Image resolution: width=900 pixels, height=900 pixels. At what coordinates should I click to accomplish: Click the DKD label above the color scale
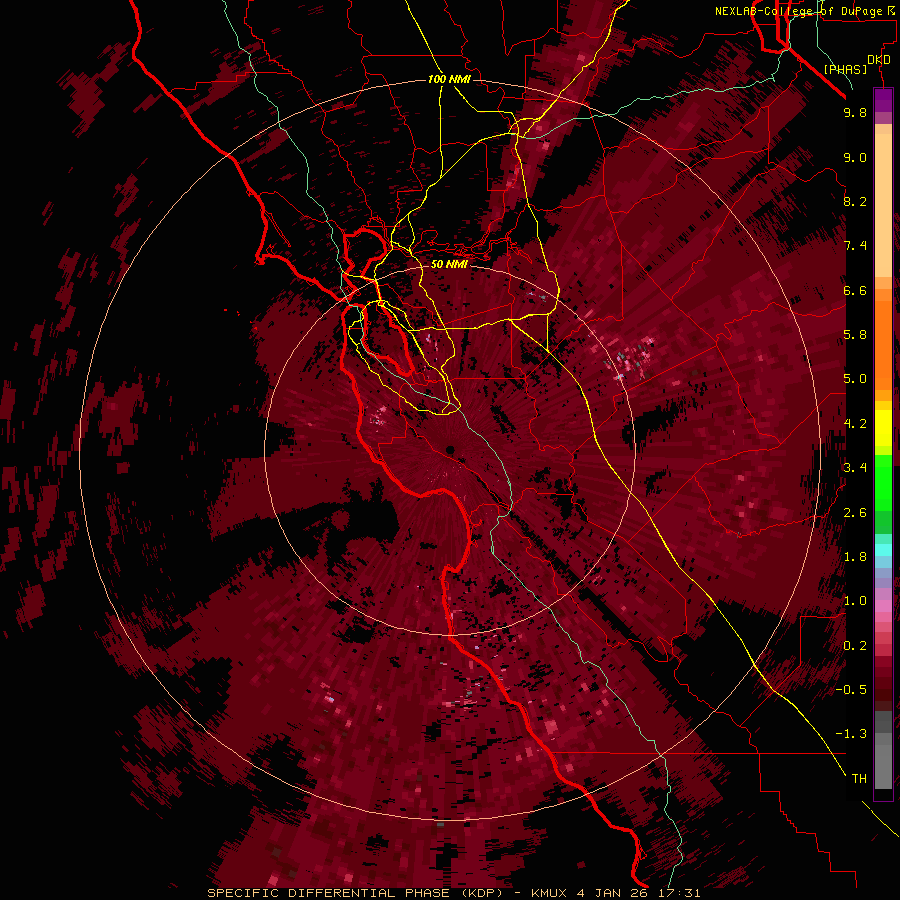(879, 60)
